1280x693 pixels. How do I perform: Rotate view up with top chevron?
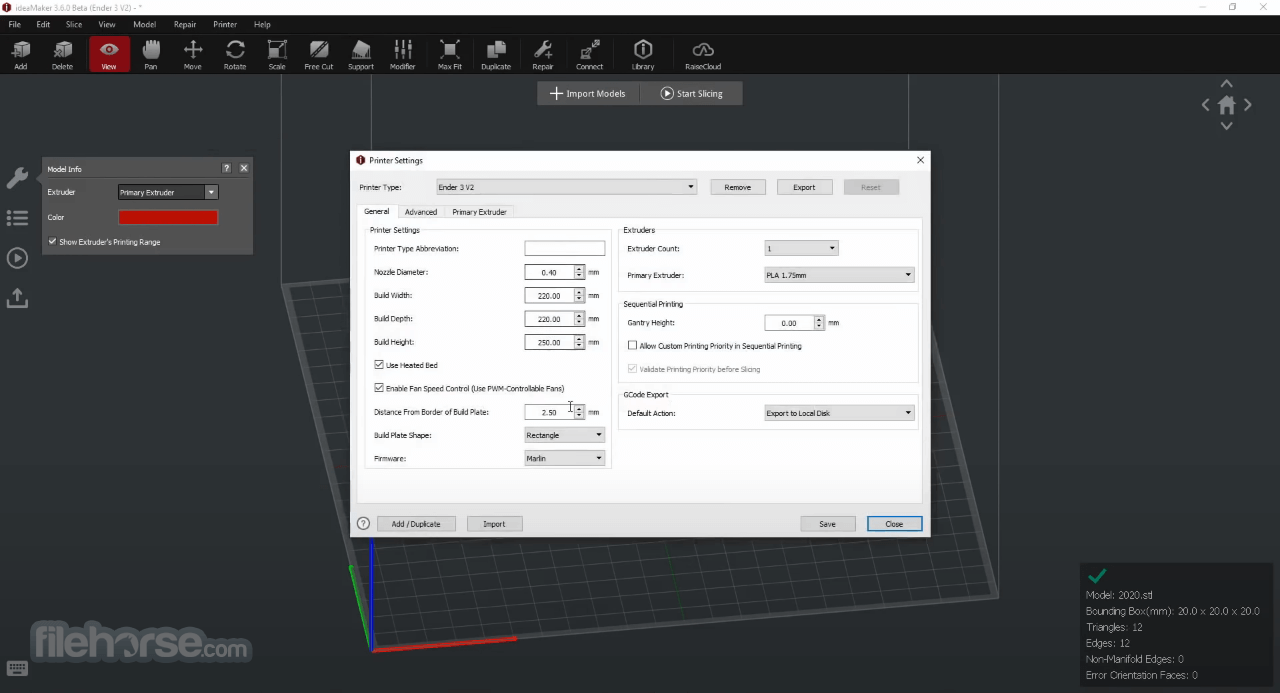pyautogui.click(x=1227, y=84)
